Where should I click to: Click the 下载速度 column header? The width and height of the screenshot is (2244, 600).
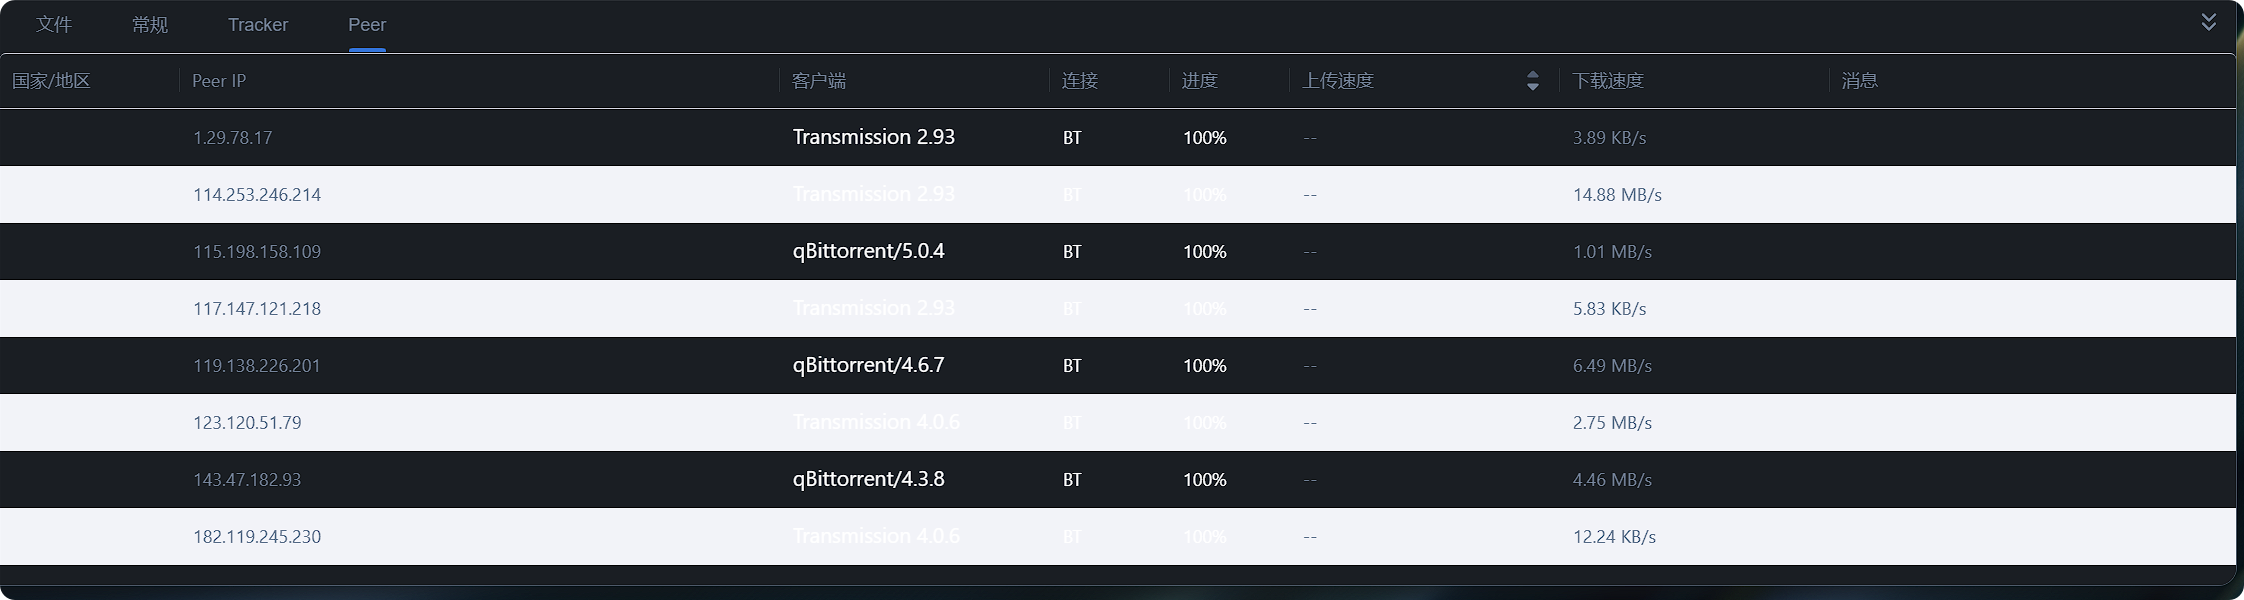1608,81
